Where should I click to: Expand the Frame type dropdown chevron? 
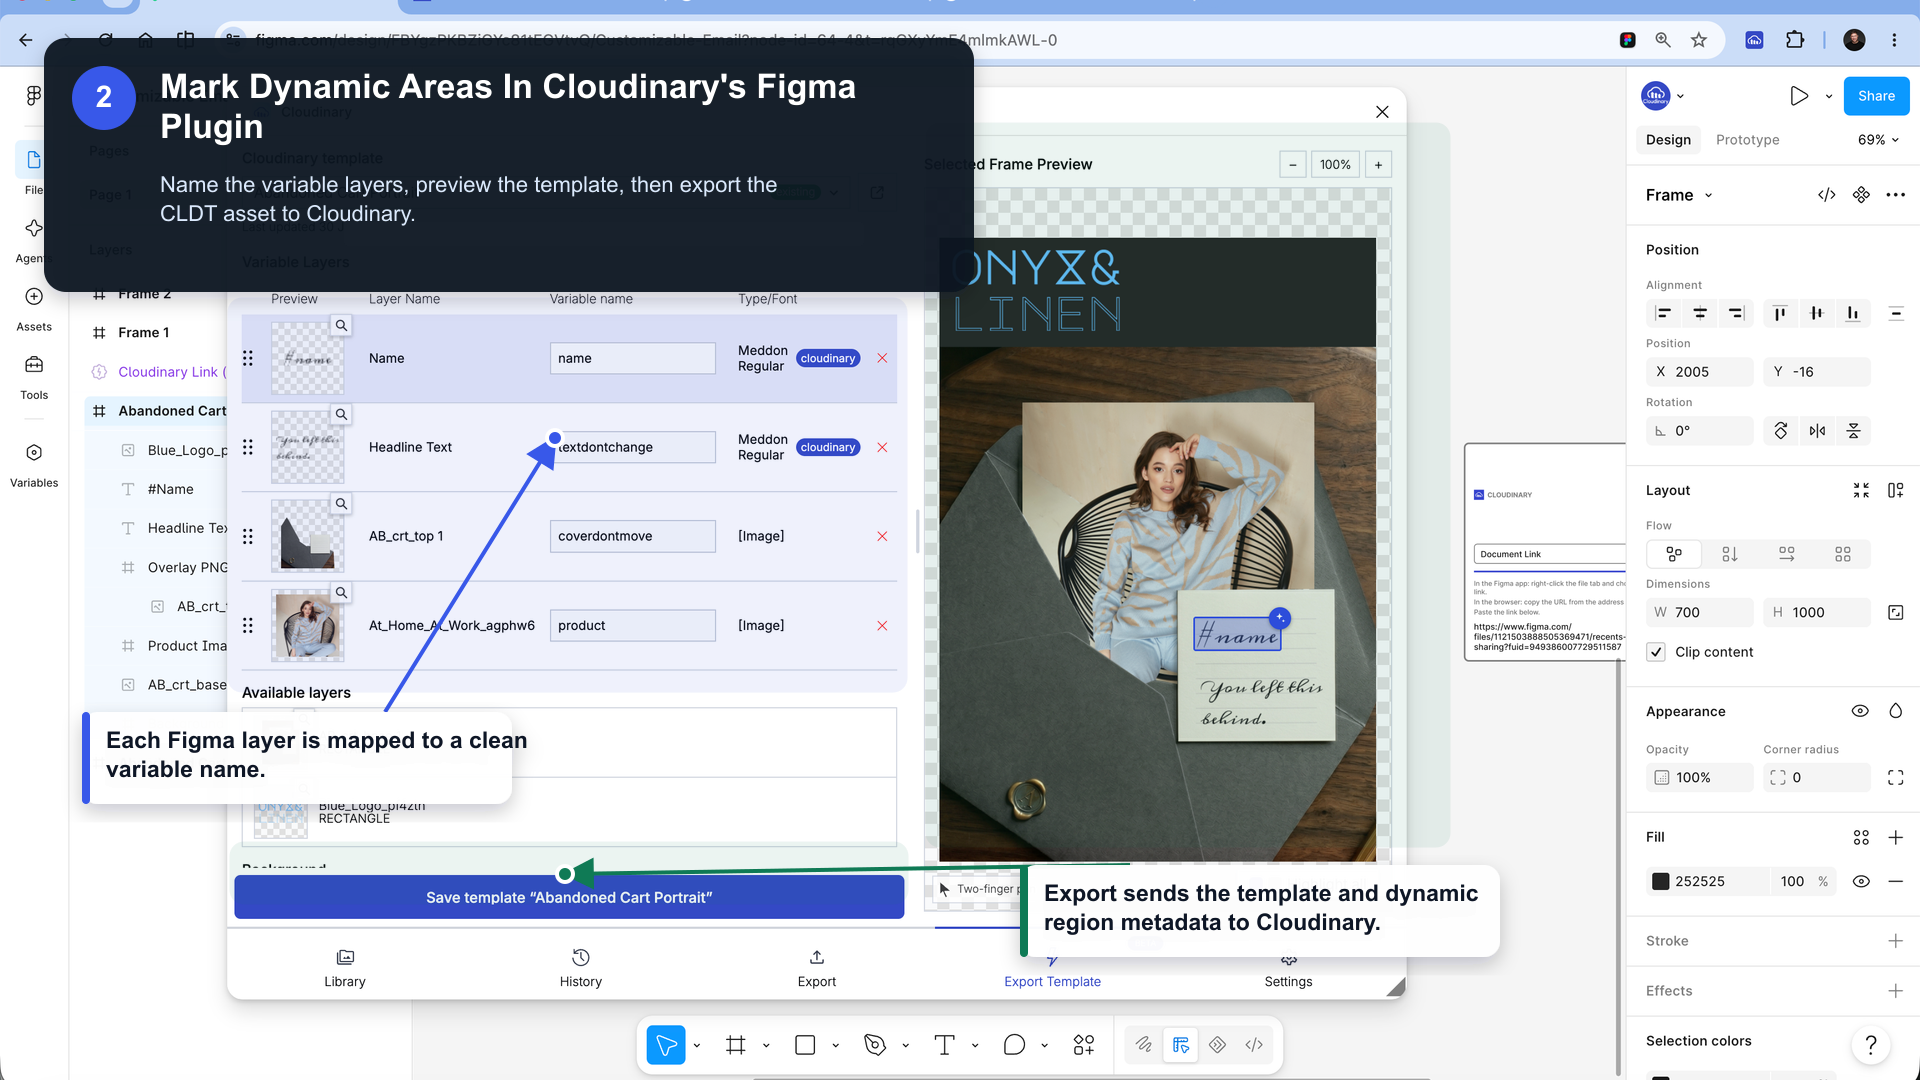coord(1709,195)
